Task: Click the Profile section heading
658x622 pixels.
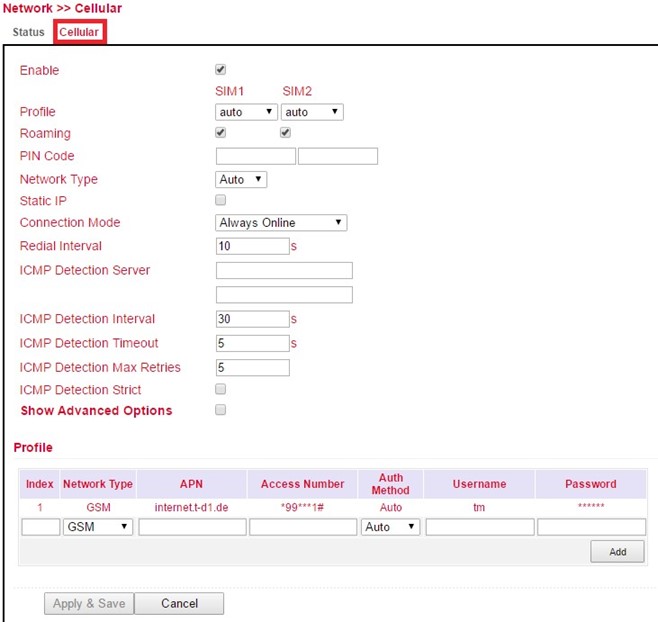Action: pos(33,447)
